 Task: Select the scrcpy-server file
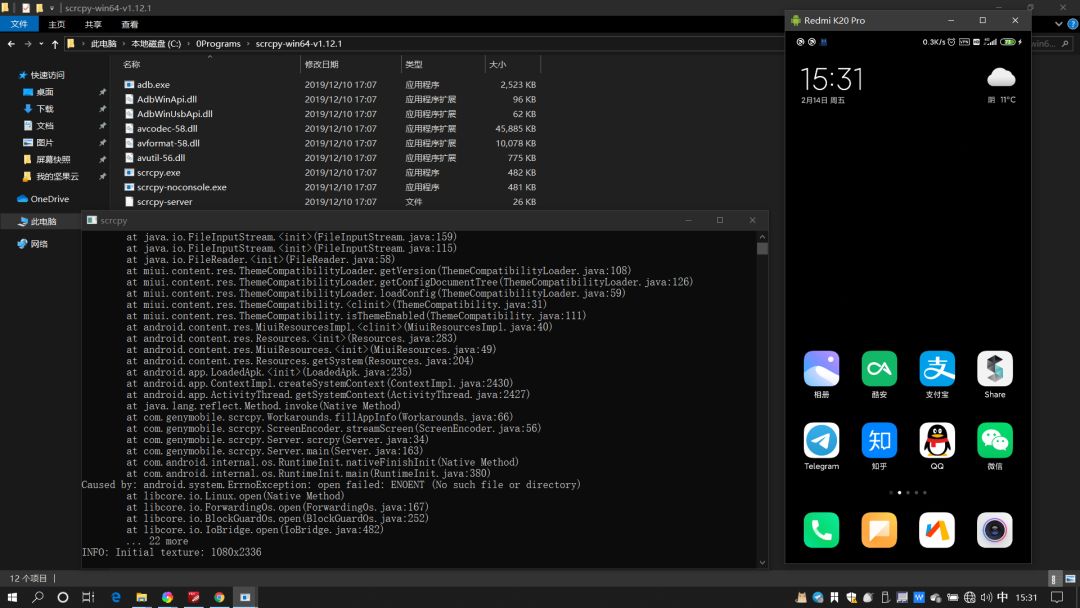(x=164, y=202)
